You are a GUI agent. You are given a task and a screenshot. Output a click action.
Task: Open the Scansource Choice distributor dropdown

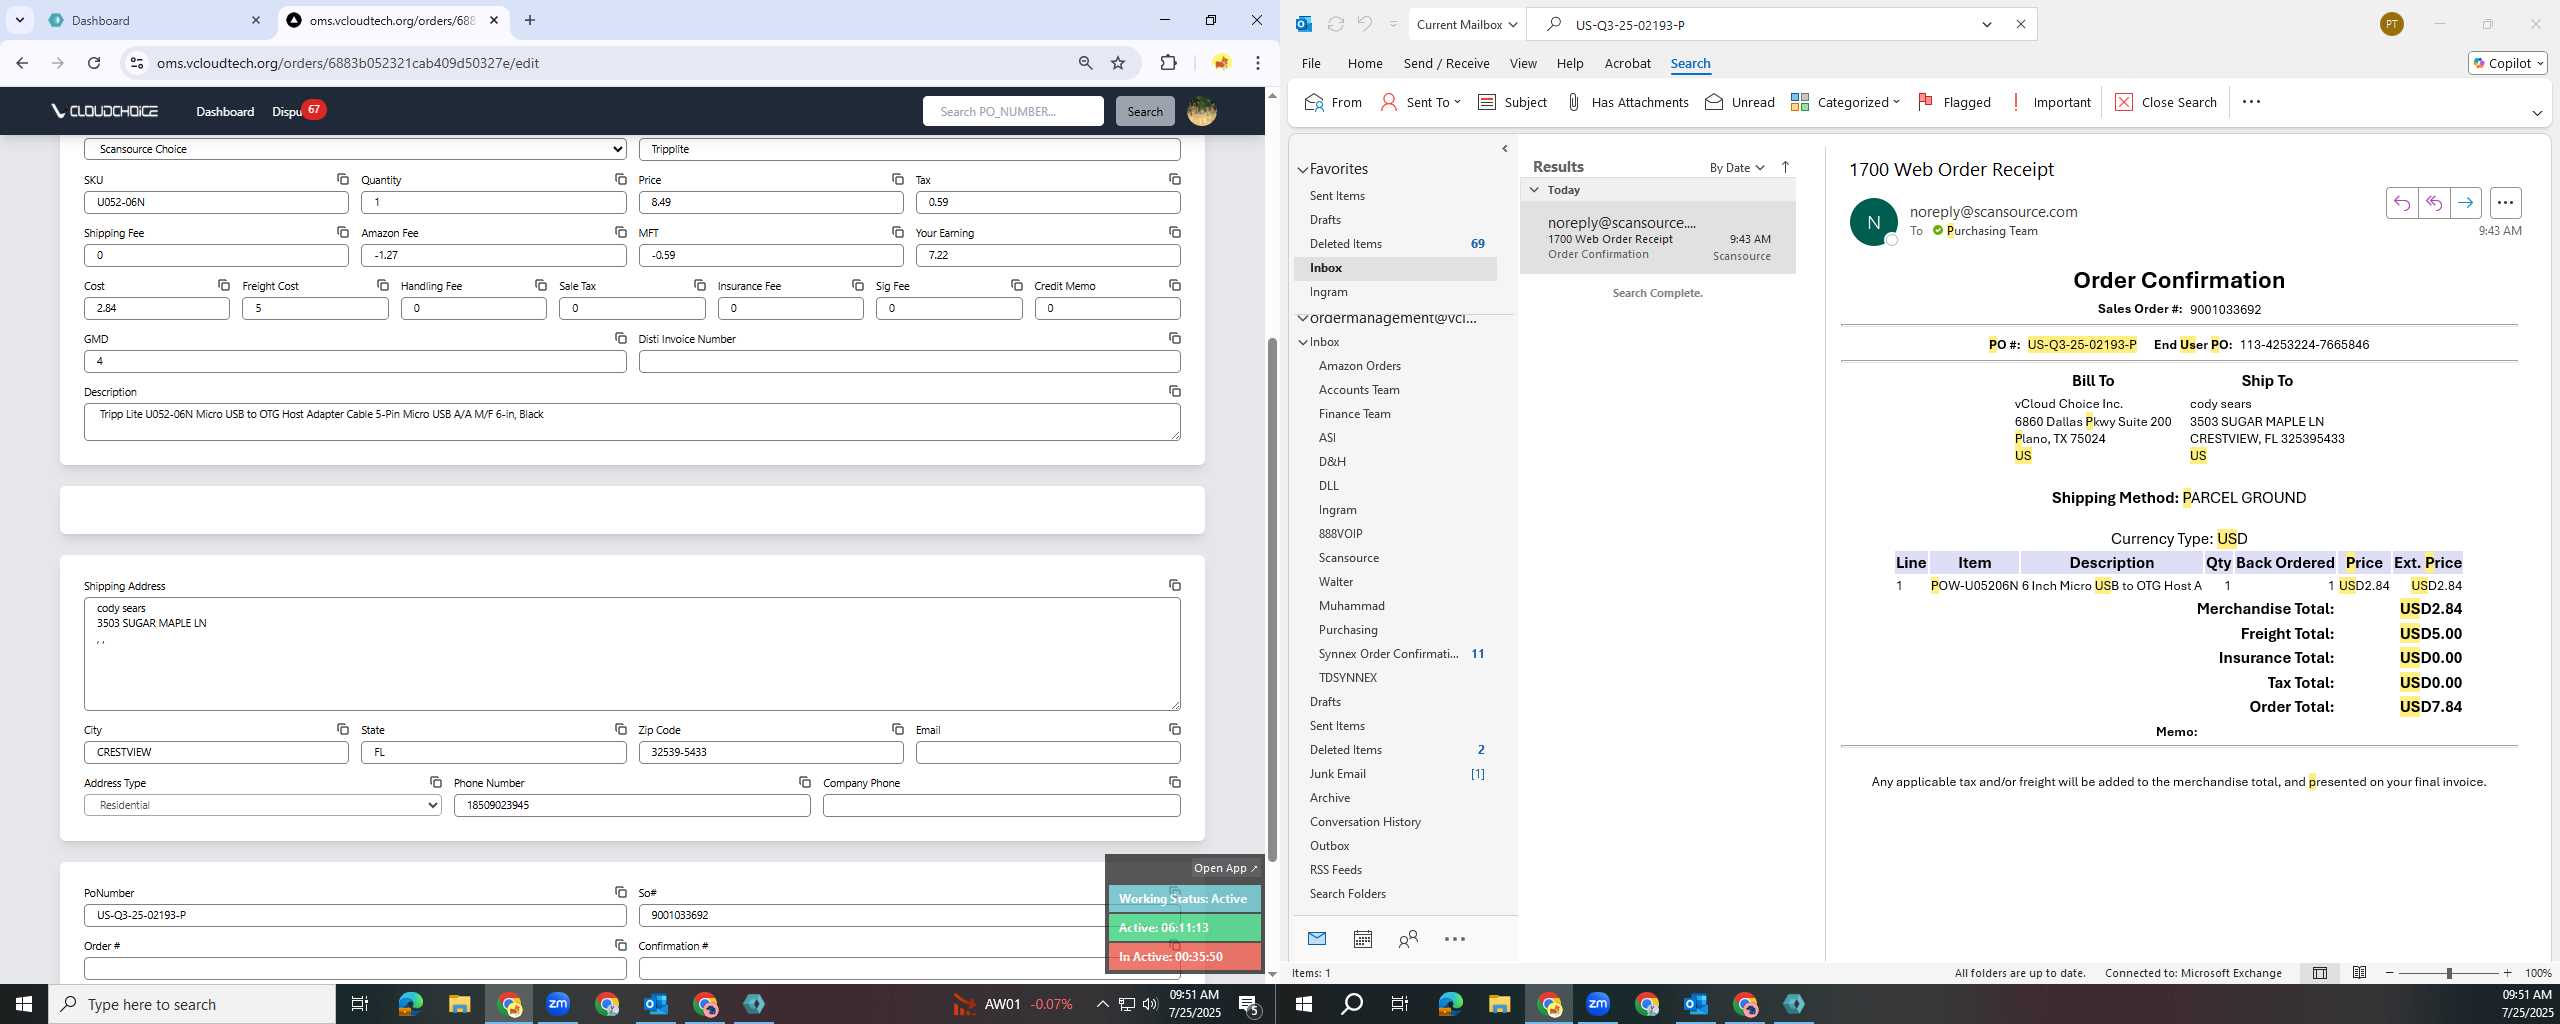tap(355, 149)
